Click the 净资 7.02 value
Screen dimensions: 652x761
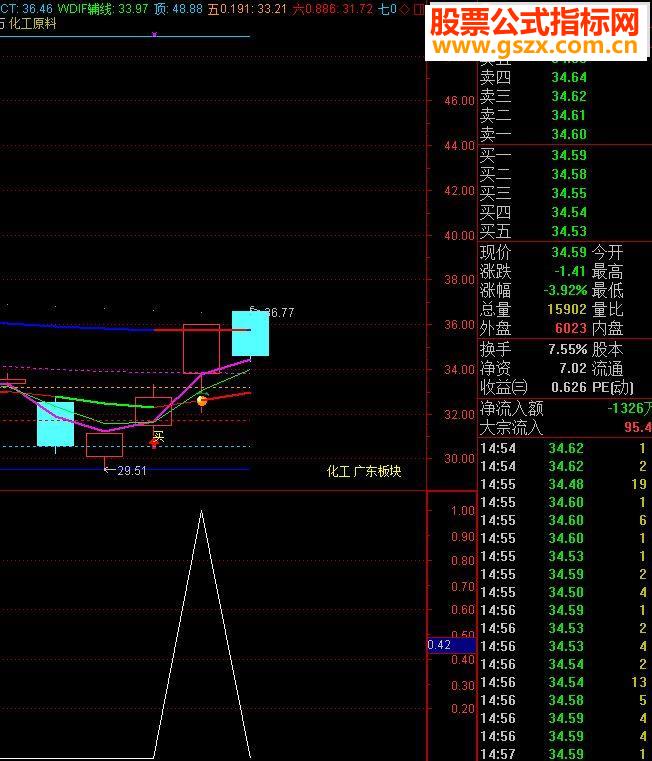[x=573, y=368]
